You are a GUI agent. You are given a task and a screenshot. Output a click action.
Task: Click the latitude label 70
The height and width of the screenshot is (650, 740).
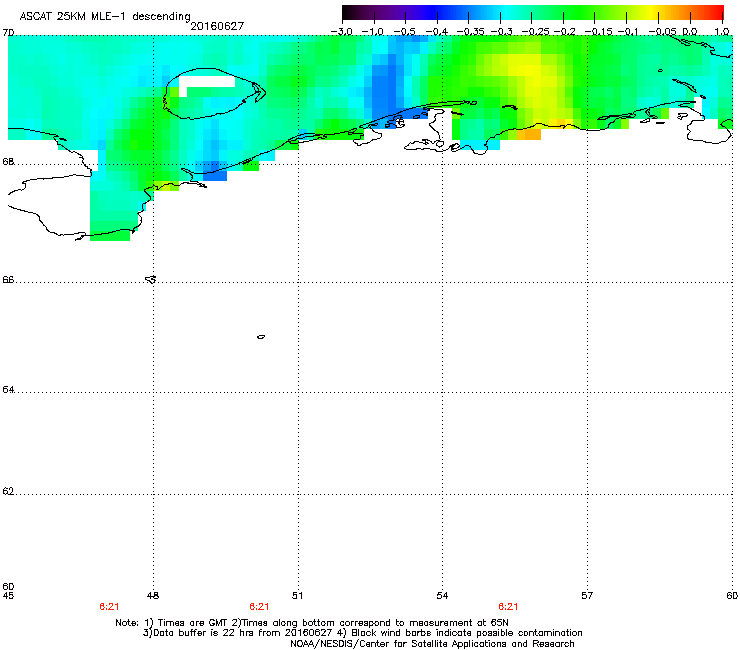click(8, 33)
